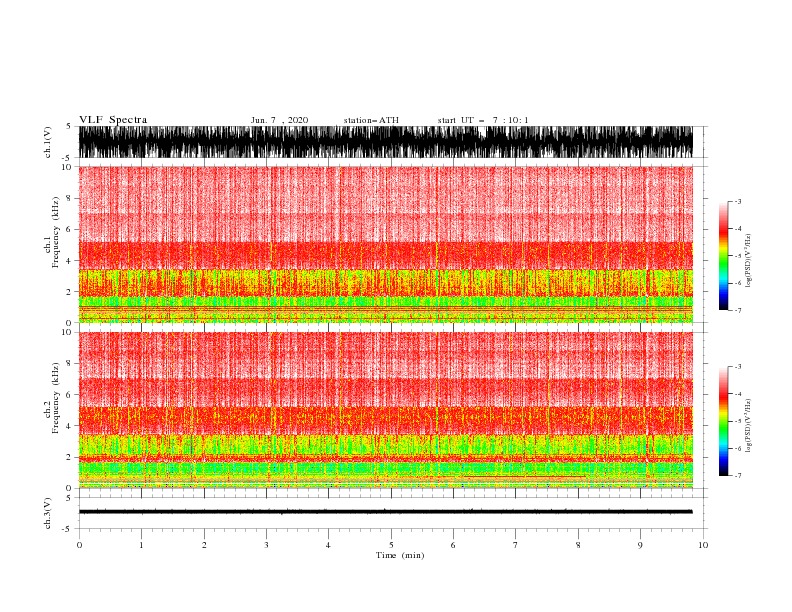Click the "-7" label on ch.1 color bar

point(738,311)
